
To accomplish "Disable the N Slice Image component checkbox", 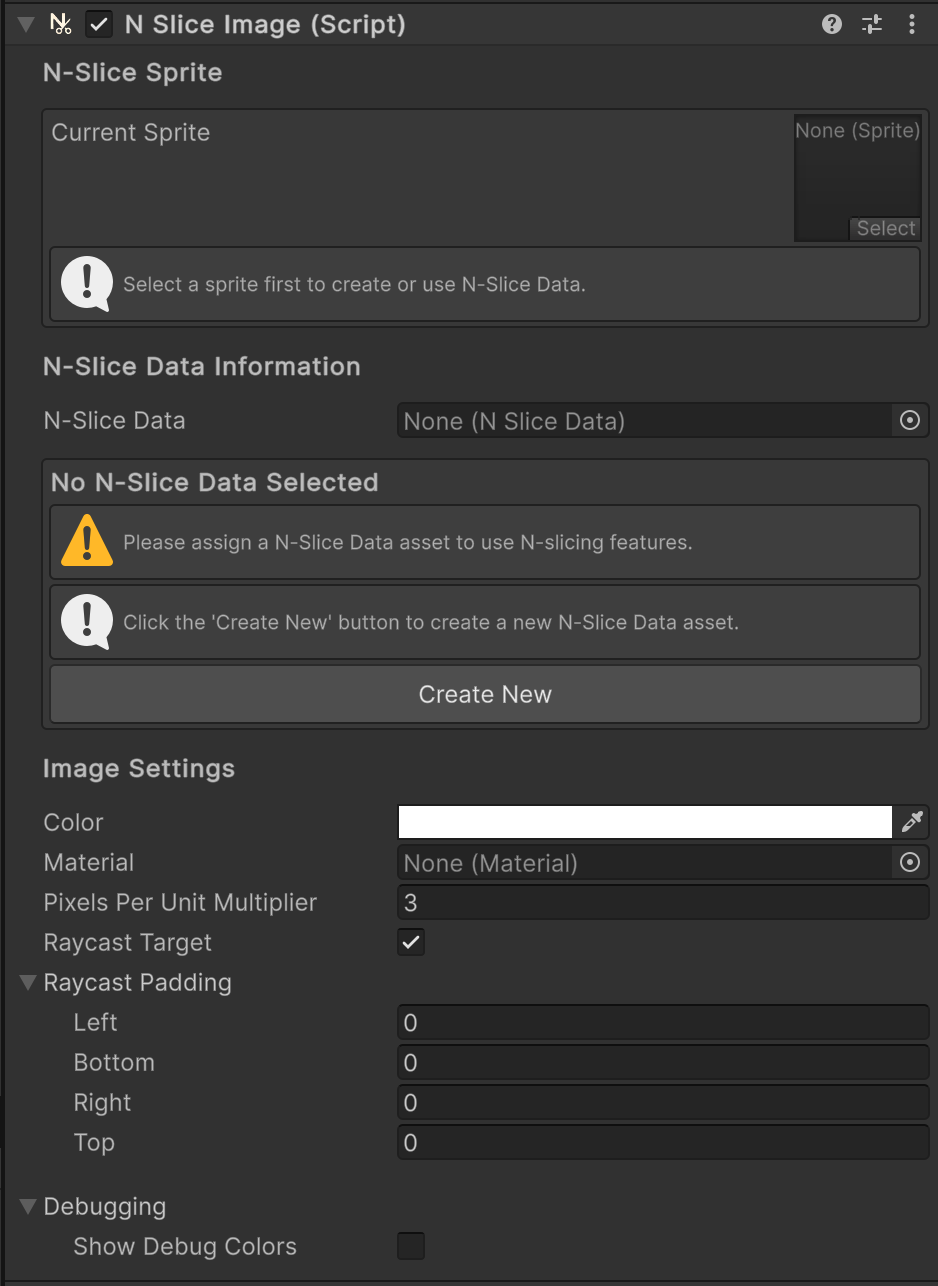I will coord(99,24).
